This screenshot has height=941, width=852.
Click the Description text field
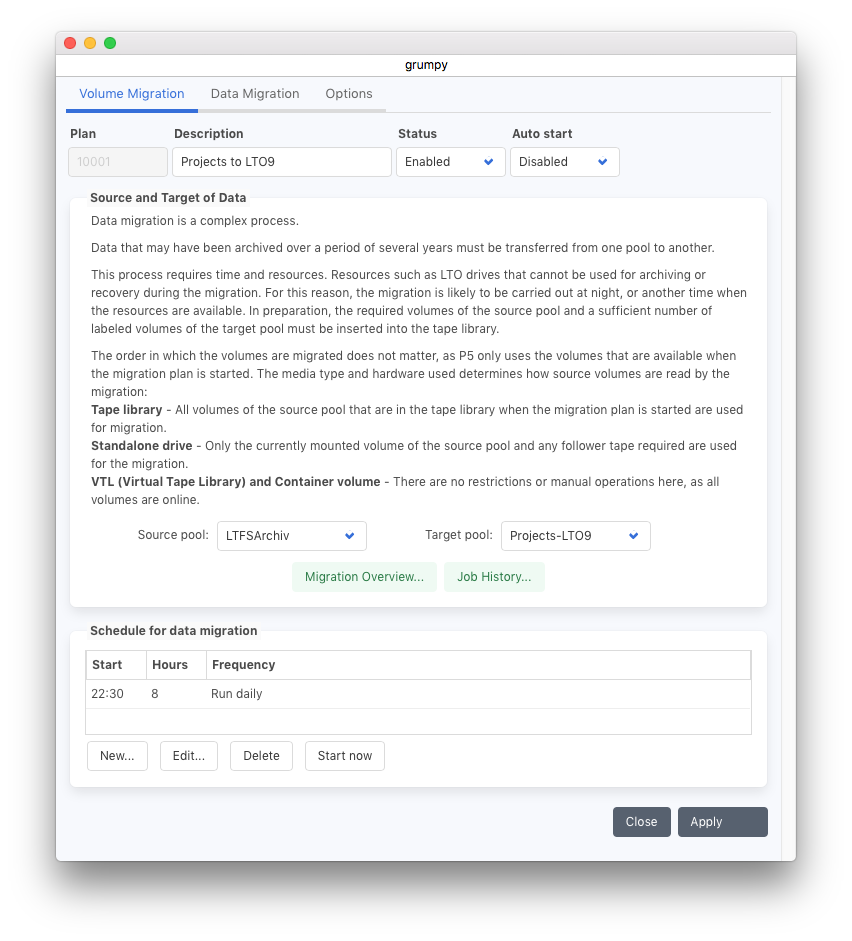tap(281, 162)
